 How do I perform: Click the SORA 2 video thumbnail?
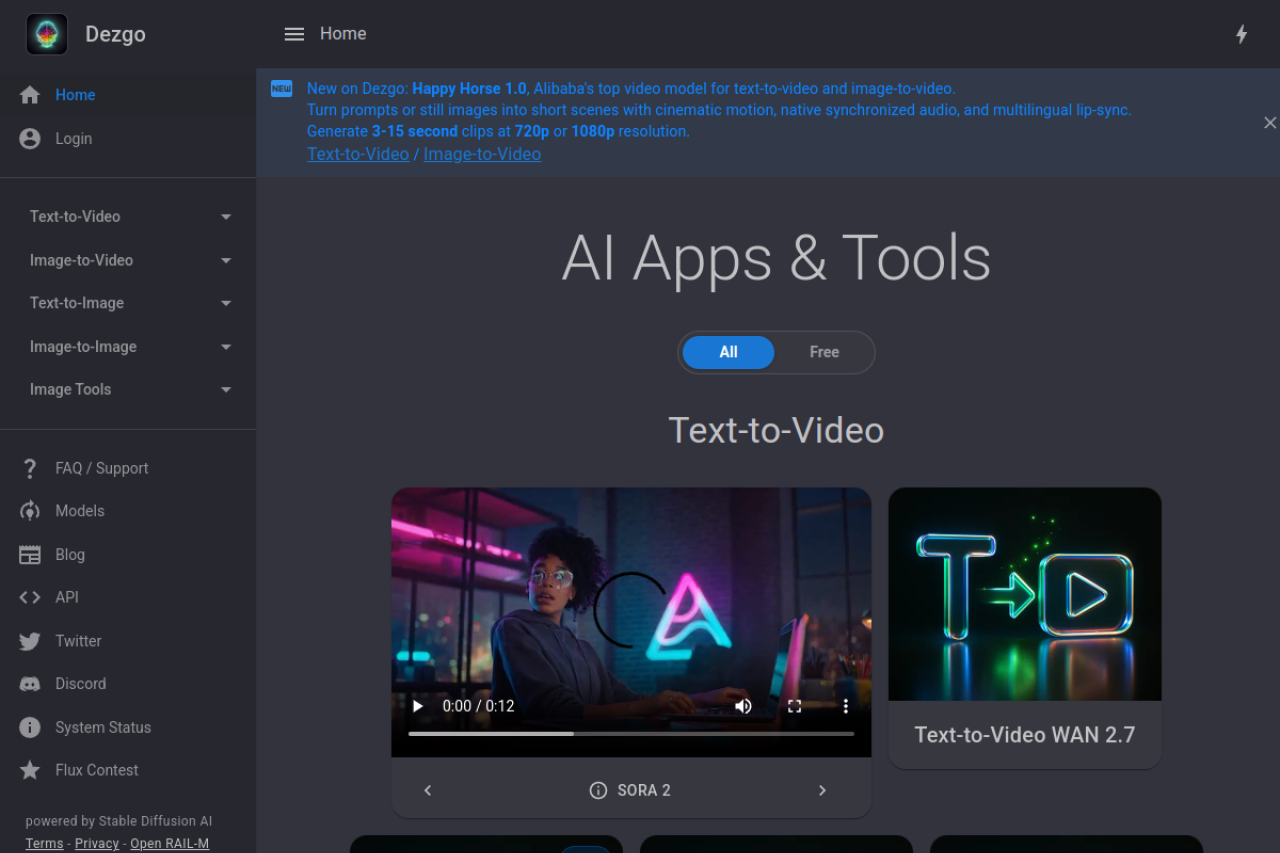click(x=631, y=622)
